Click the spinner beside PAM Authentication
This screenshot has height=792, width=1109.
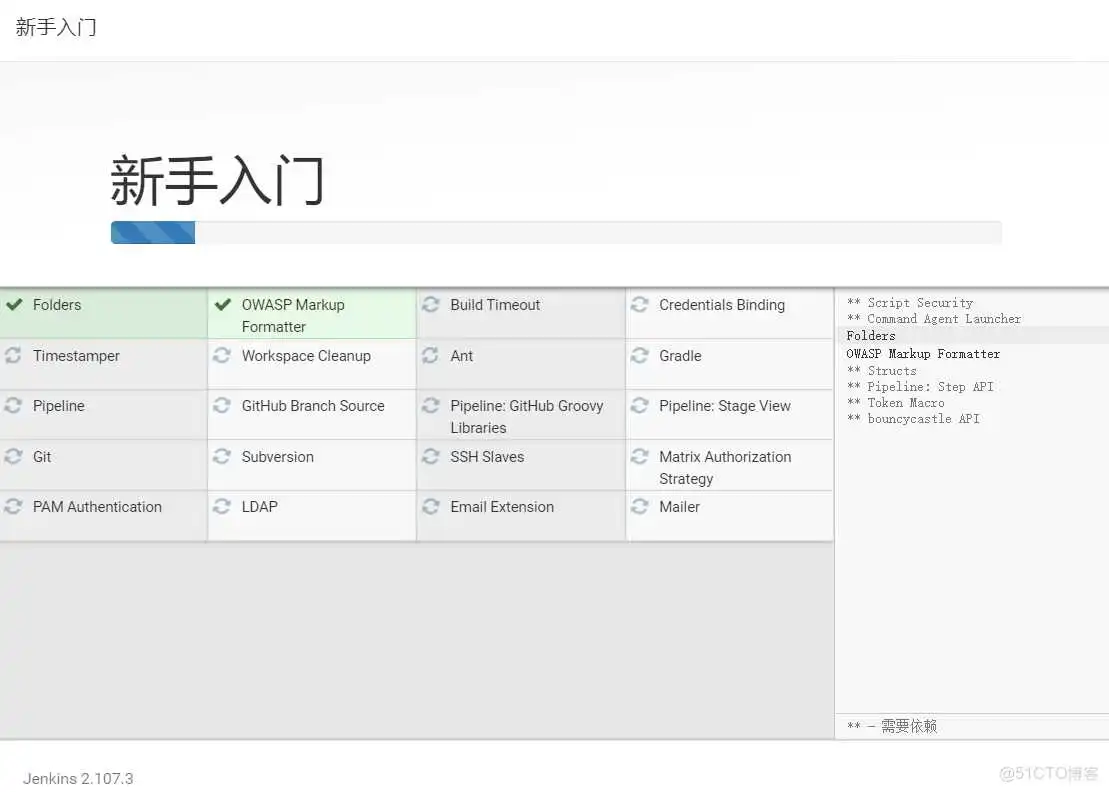click(14, 507)
